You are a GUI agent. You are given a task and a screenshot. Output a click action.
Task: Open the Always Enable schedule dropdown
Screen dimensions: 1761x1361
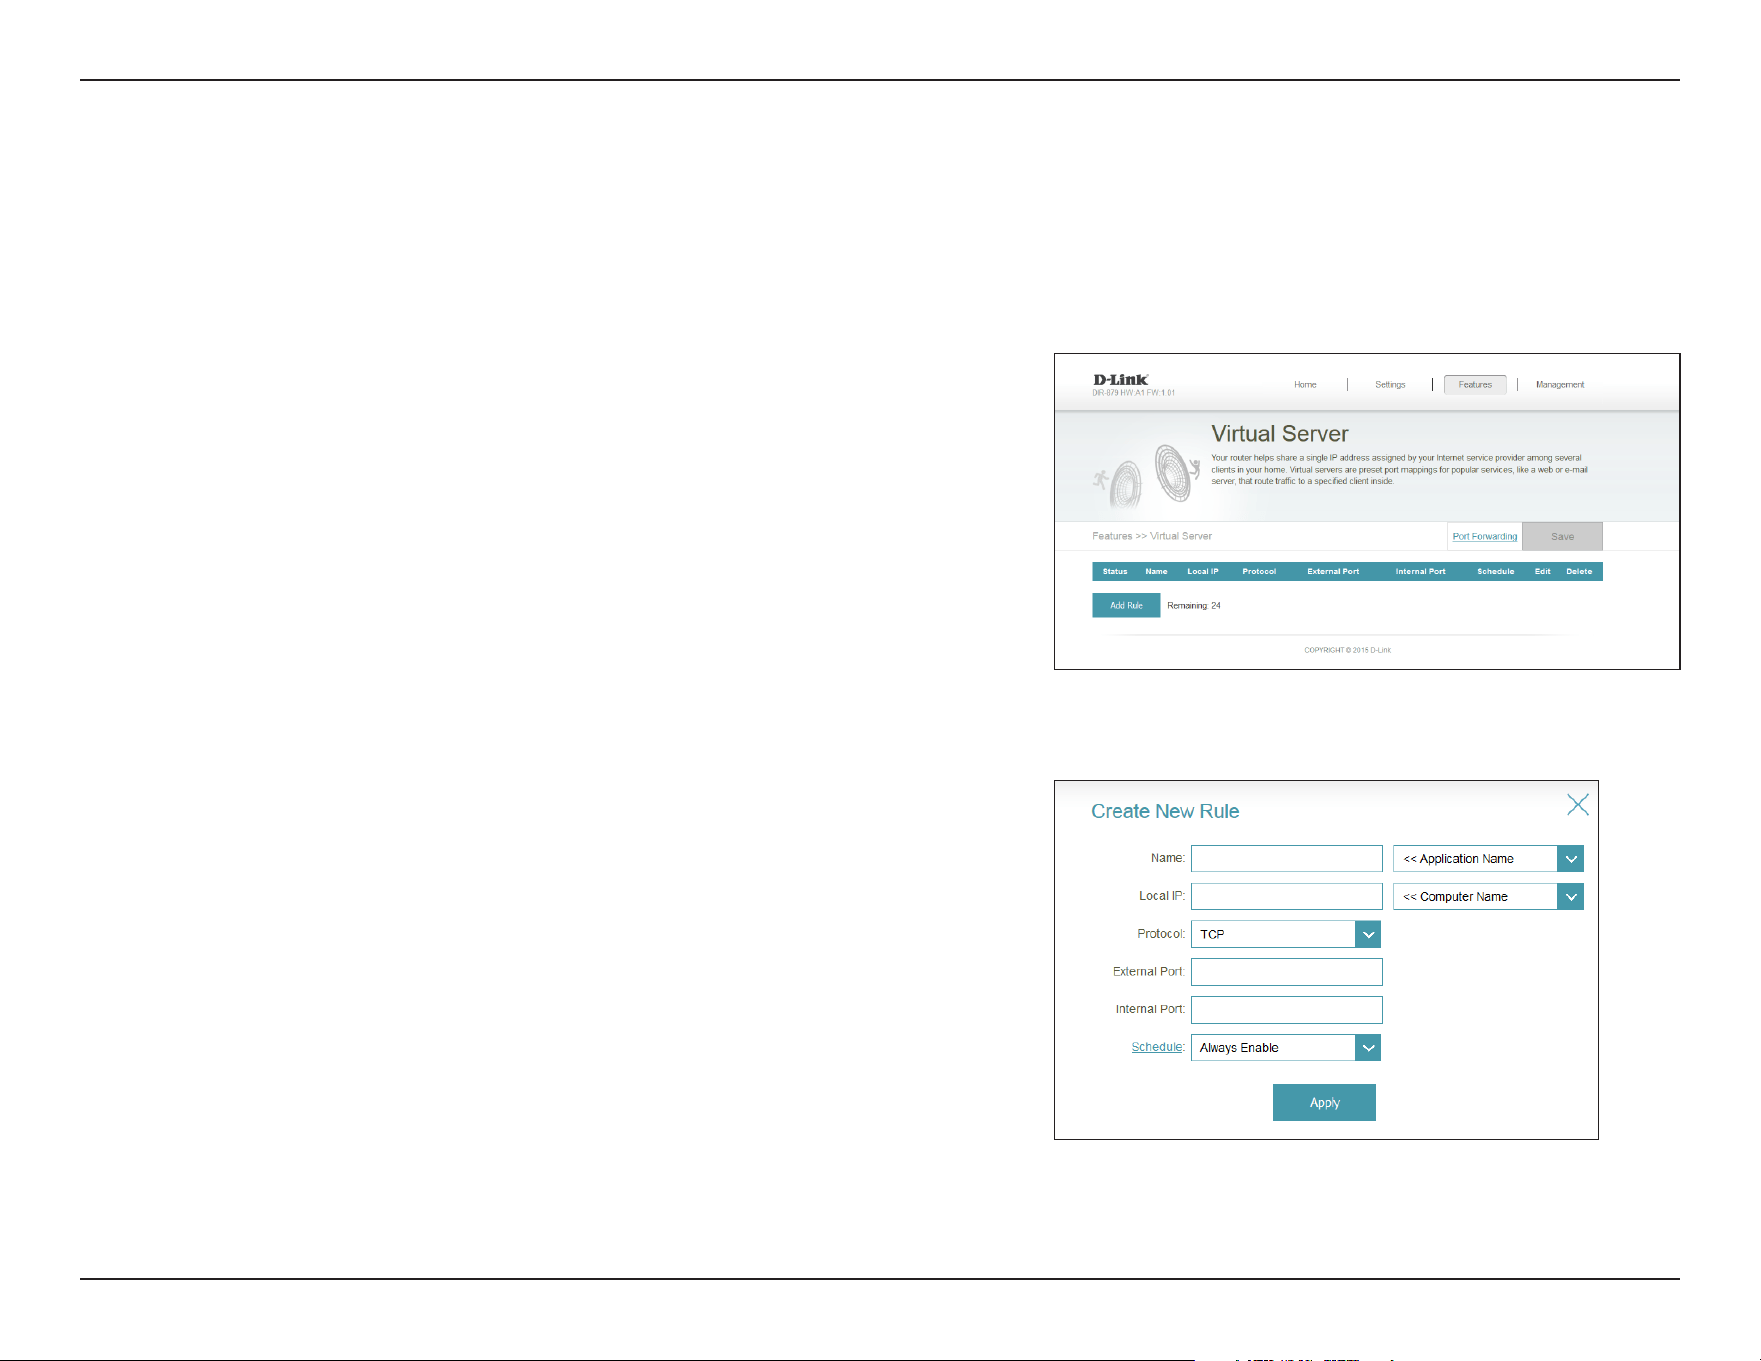click(x=1286, y=1047)
